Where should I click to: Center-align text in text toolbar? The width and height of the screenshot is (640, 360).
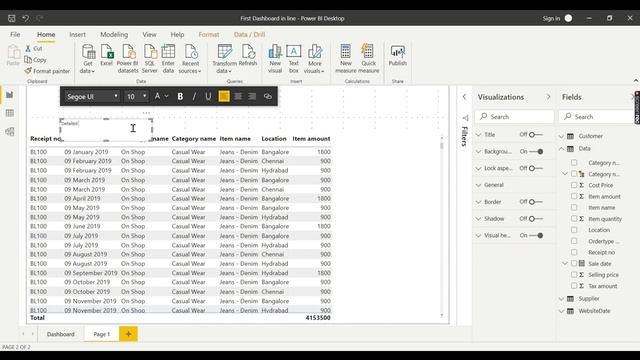coord(238,96)
